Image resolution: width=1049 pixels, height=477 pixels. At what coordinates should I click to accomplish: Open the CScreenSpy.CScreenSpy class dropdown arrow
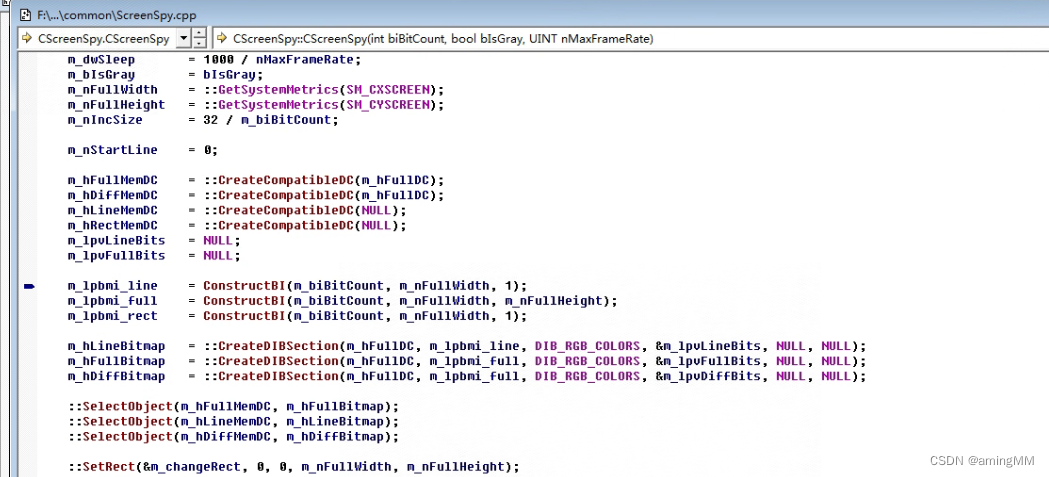[x=184, y=39]
